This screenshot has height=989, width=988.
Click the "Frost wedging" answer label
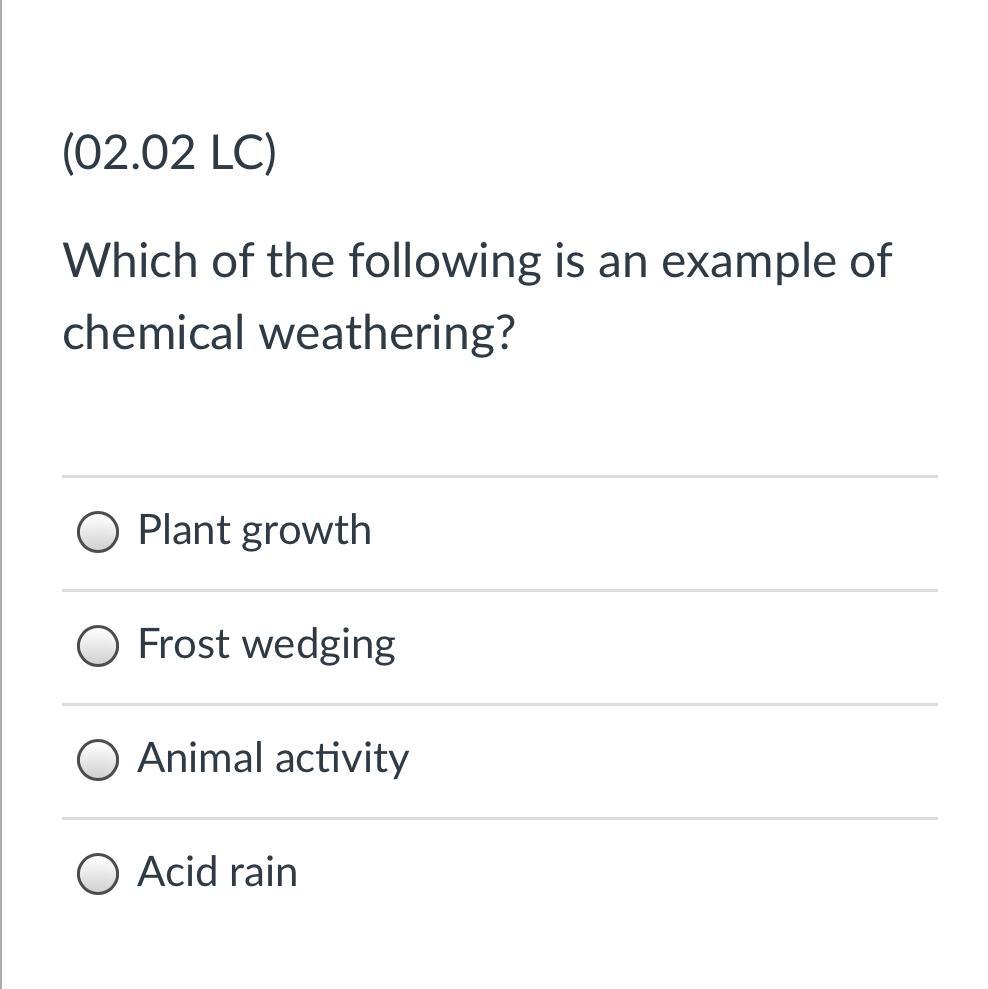click(x=266, y=644)
